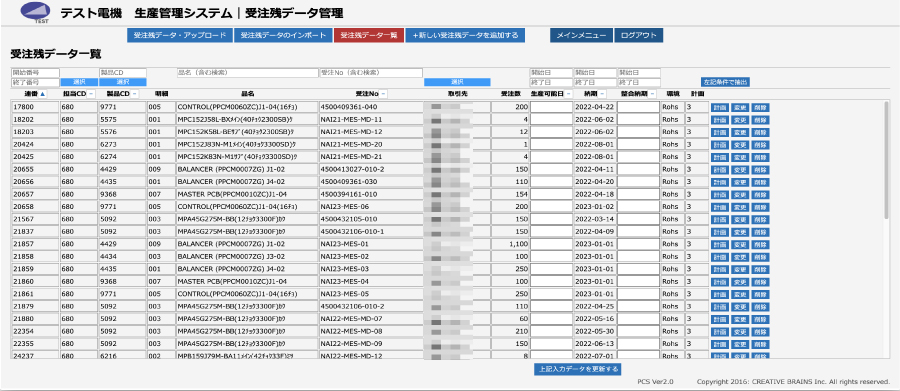Click 受注数 cell 1,100

(x=510, y=244)
